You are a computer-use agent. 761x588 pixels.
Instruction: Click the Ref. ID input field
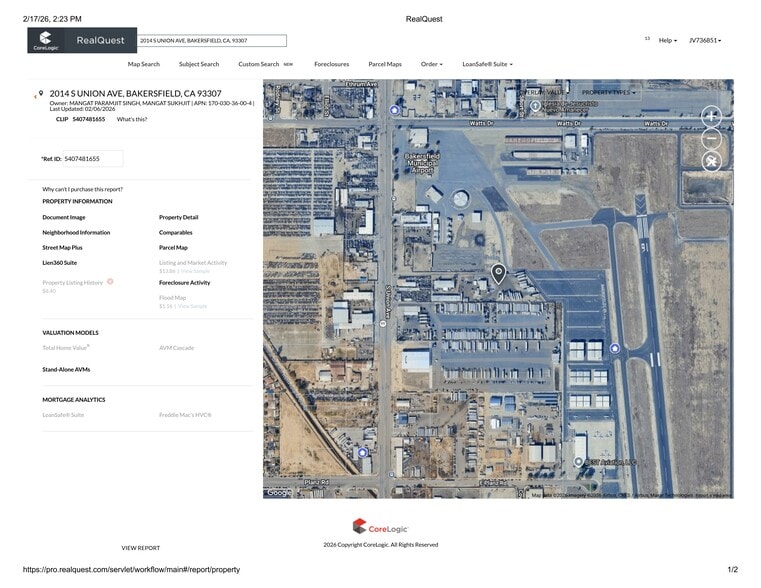click(93, 159)
